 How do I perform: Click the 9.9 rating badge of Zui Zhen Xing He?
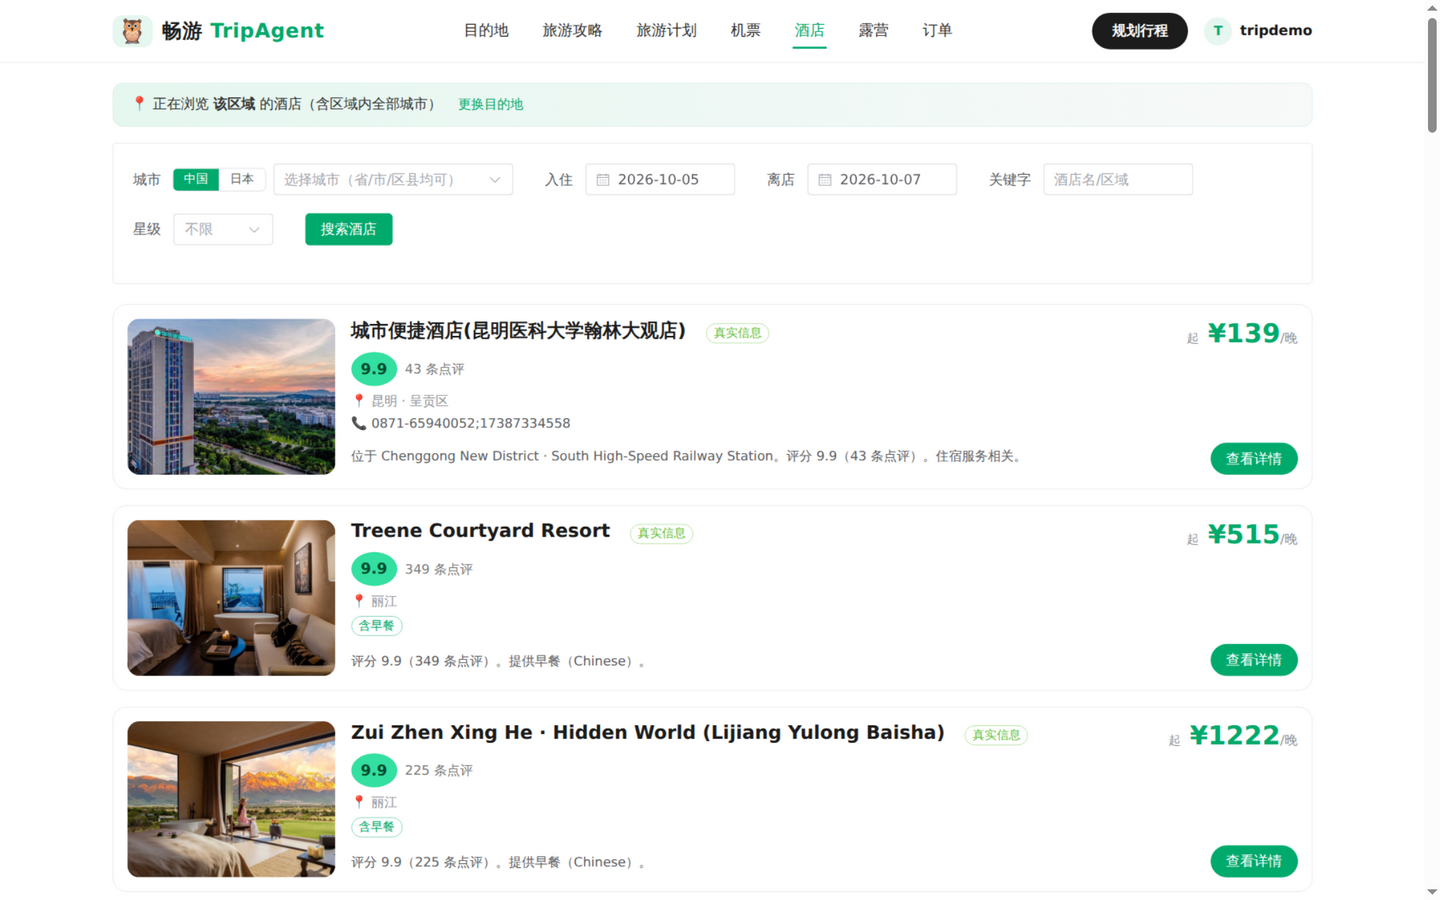(374, 770)
